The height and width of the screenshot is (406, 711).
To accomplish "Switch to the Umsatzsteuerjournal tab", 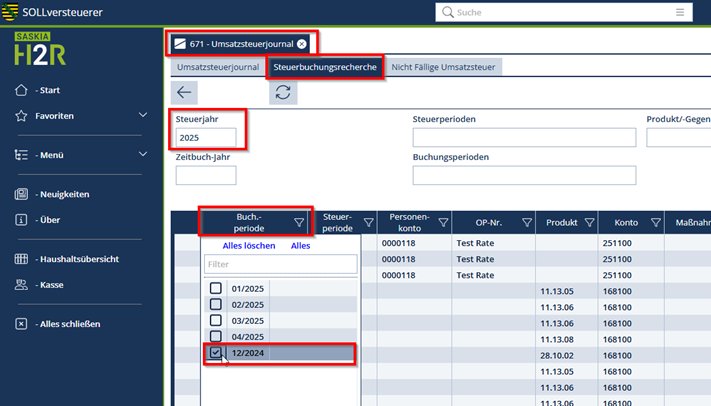I will click(x=218, y=67).
